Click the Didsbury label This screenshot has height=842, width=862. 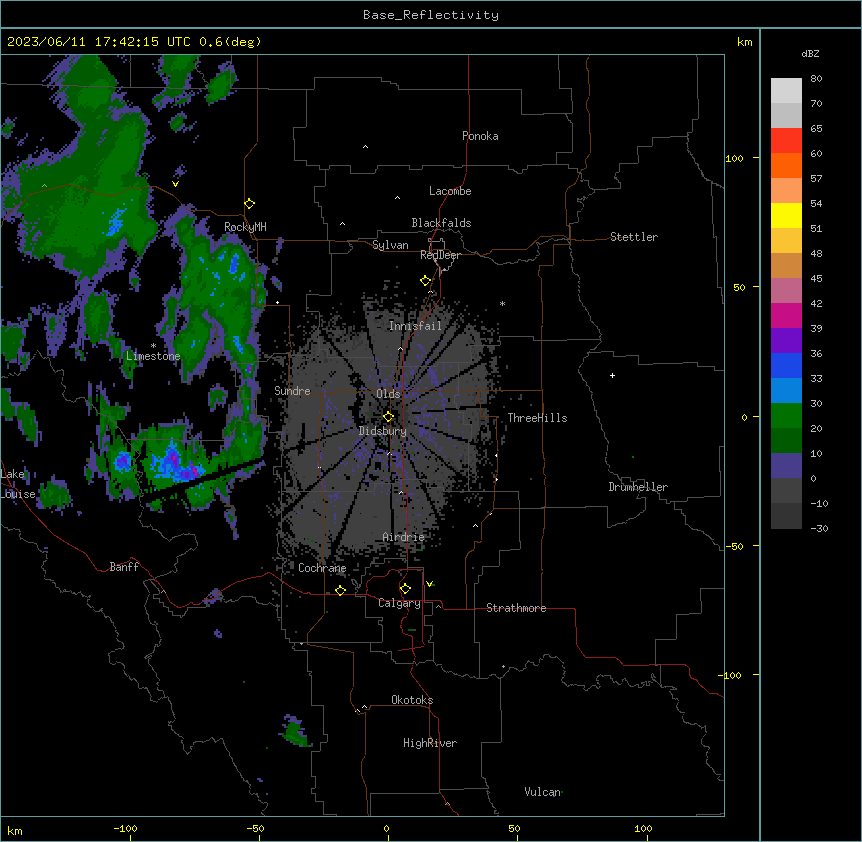[x=383, y=431]
